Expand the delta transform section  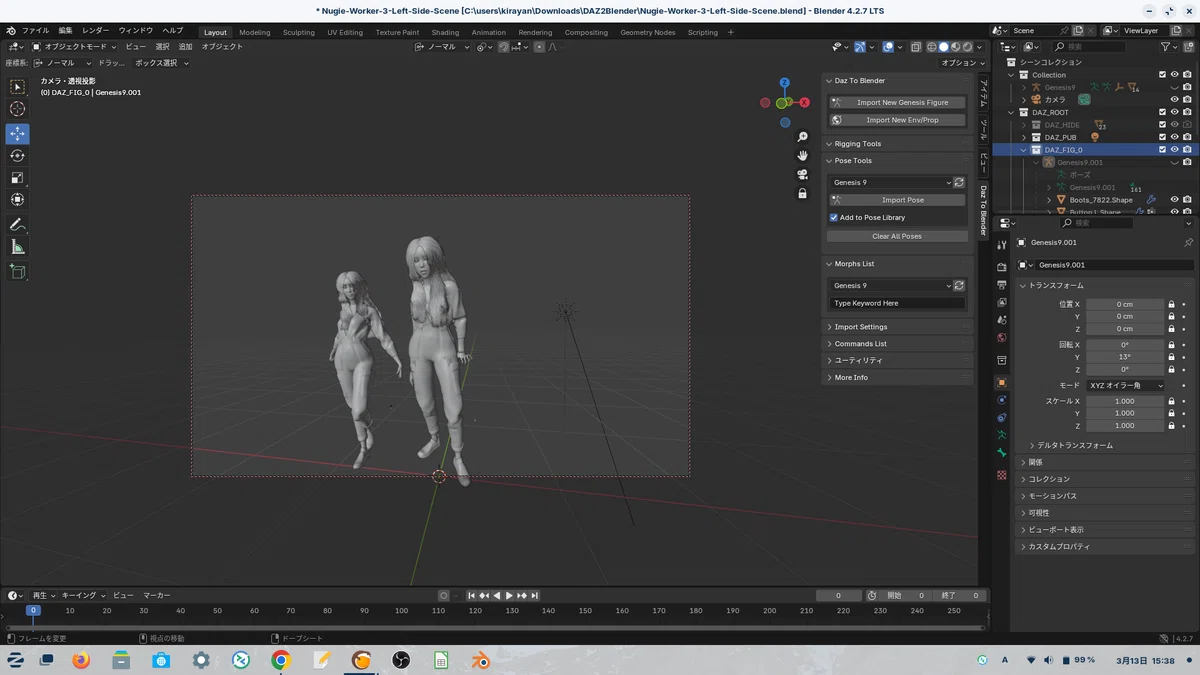click(x=1031, y=445)
